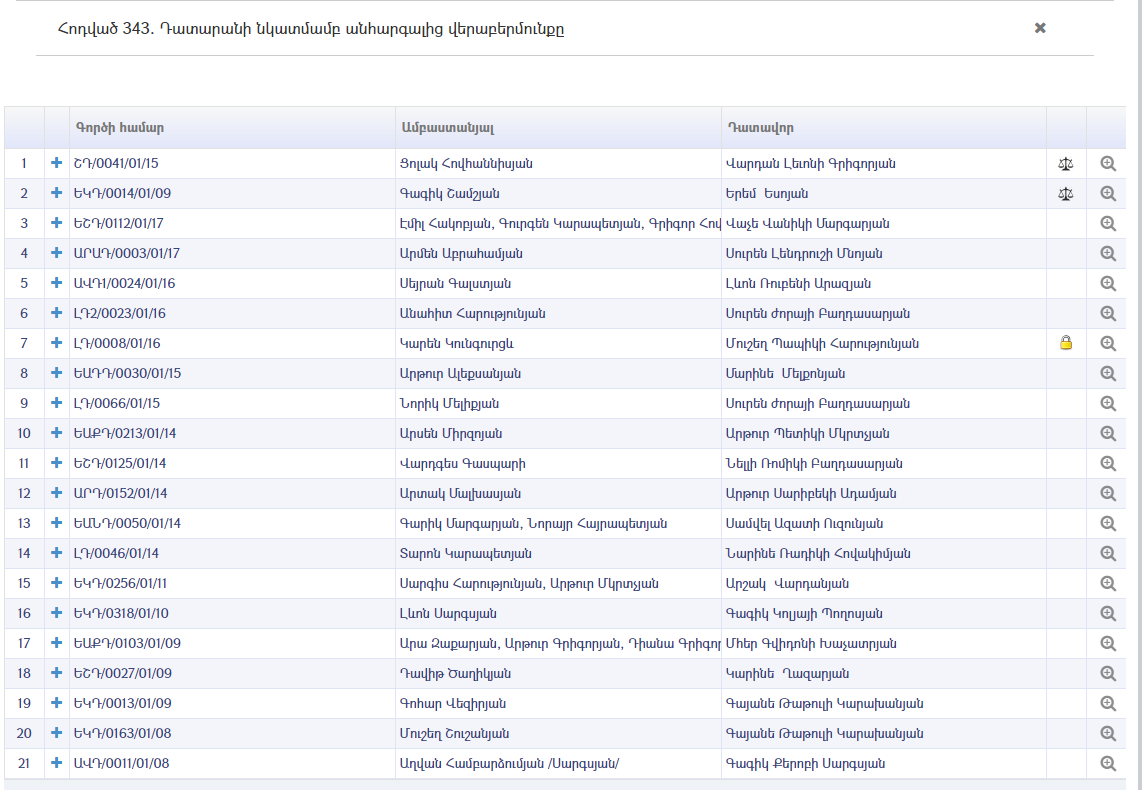Click magnifier for case ԵԿԴ/0013/01/09
Viewport: 1142px width, 790px height.
pos(1108,703)
